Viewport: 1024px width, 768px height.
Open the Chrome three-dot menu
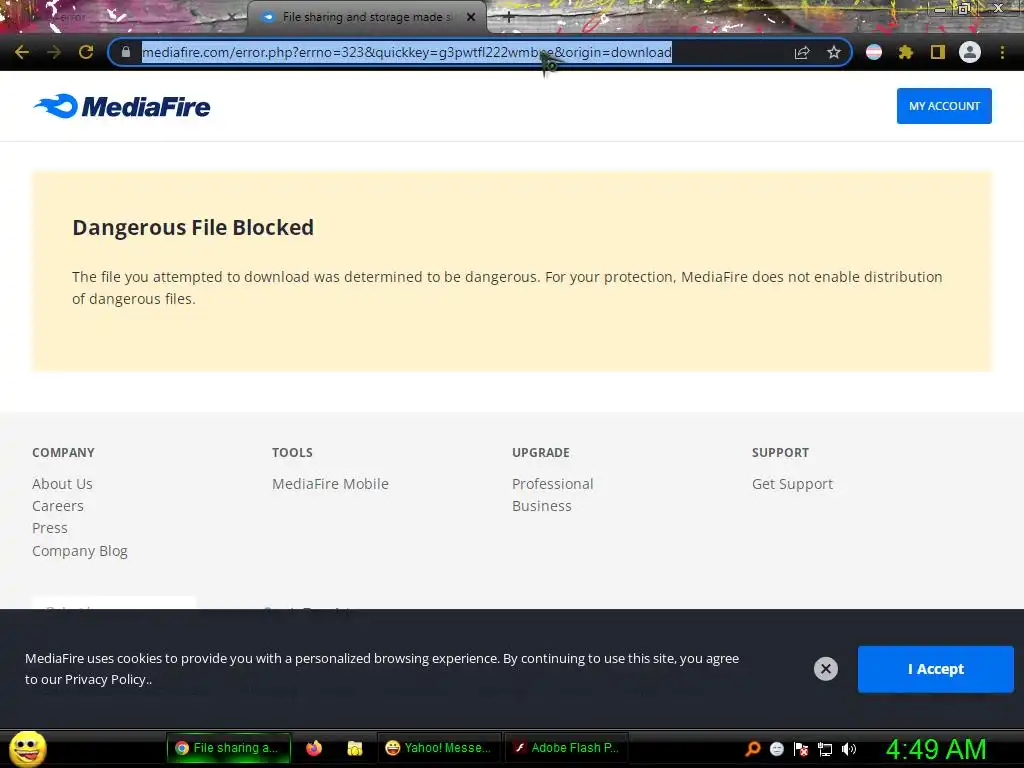[1002, 52]
